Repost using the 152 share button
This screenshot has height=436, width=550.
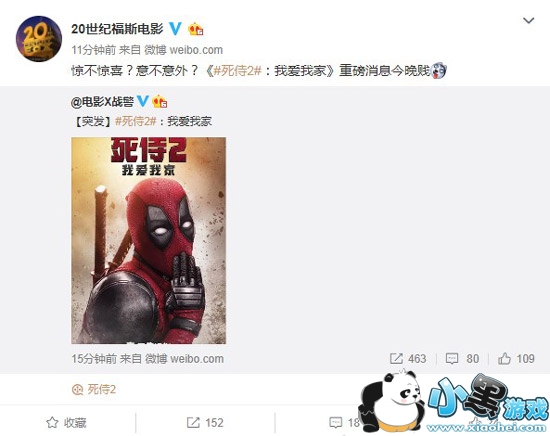[205, 423]
